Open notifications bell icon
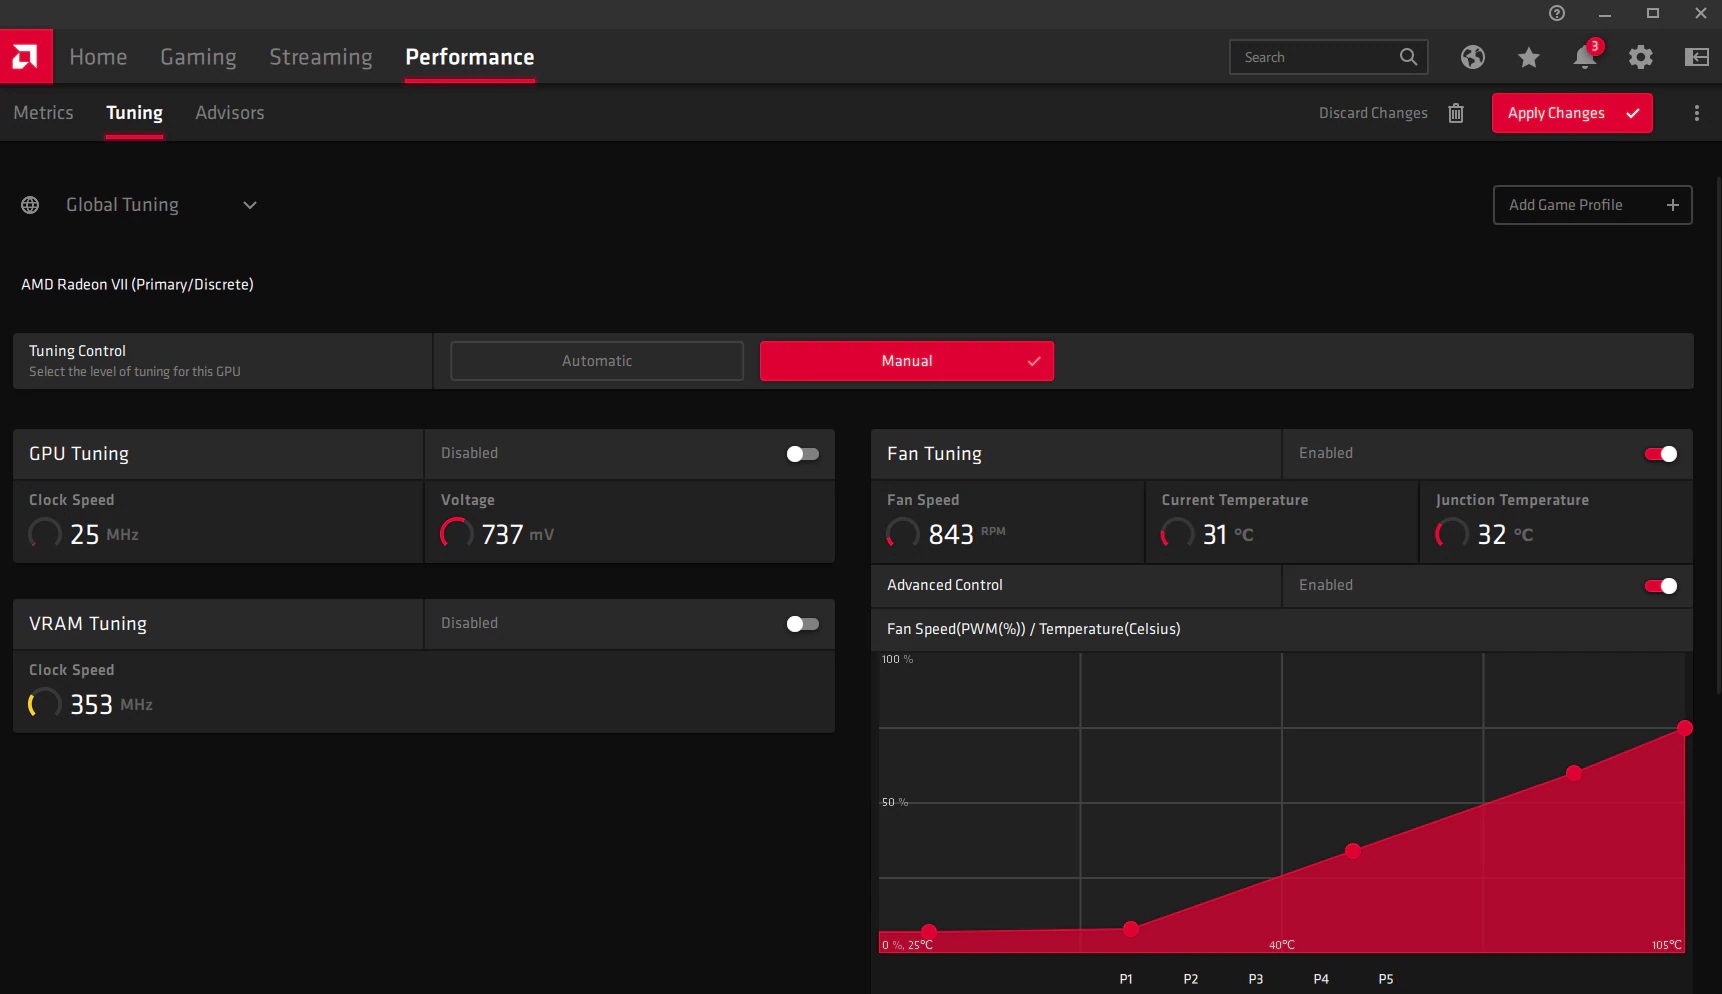The width and height of the screenshot is (1722, 994). [x=1585, y=57]
